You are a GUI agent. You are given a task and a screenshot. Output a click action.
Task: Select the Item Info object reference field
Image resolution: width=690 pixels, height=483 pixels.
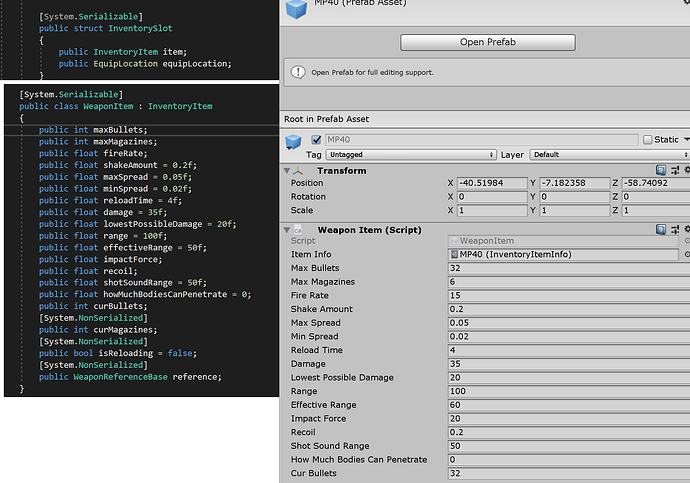565,254
